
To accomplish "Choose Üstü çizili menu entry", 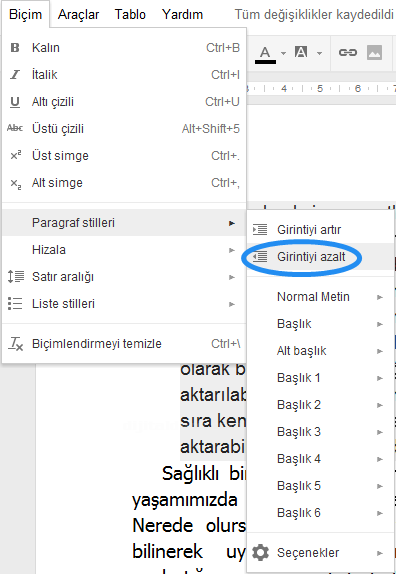I will [124, 129].
